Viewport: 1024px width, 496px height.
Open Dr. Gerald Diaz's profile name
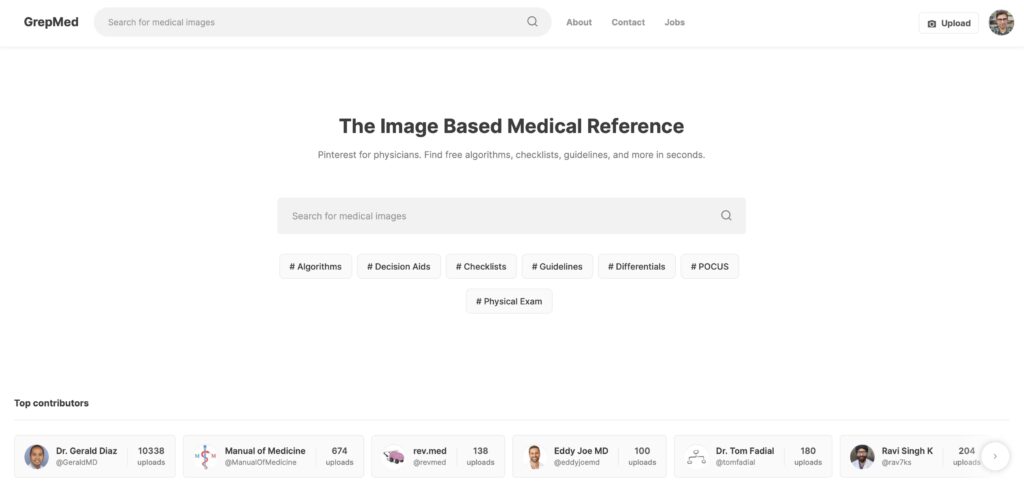click(87, 451)
